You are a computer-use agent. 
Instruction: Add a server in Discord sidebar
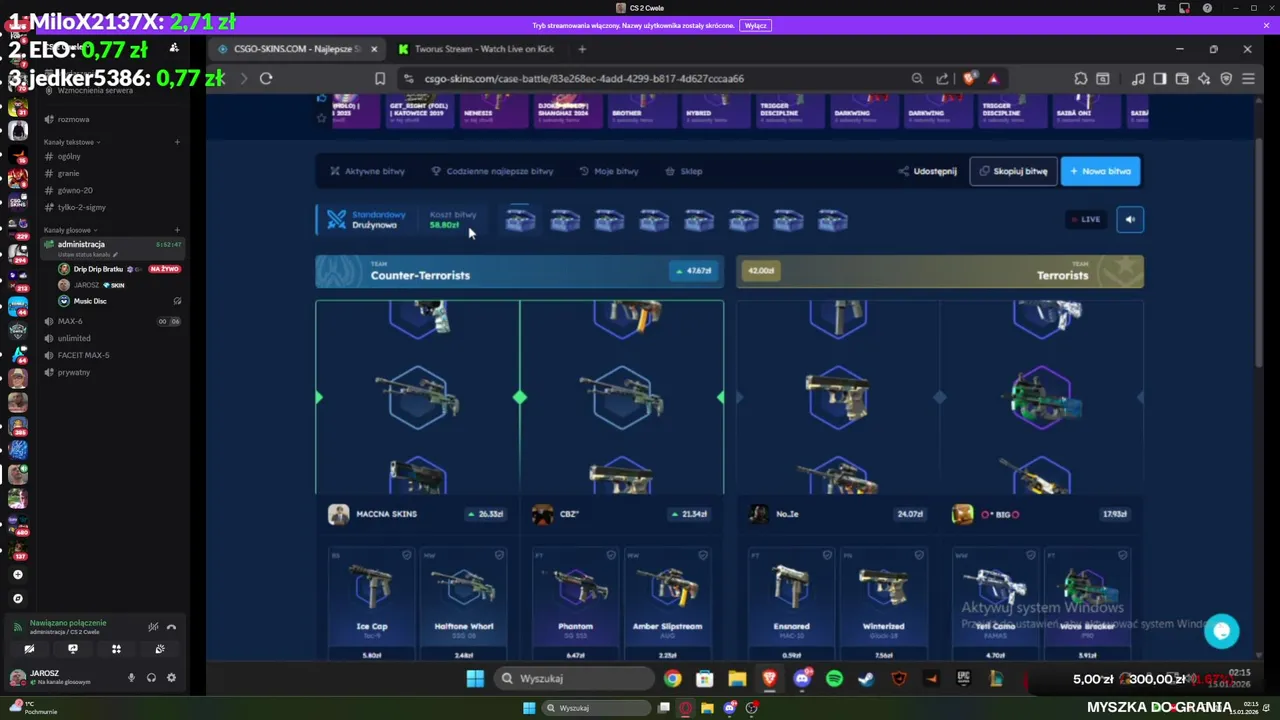(17, 575)
